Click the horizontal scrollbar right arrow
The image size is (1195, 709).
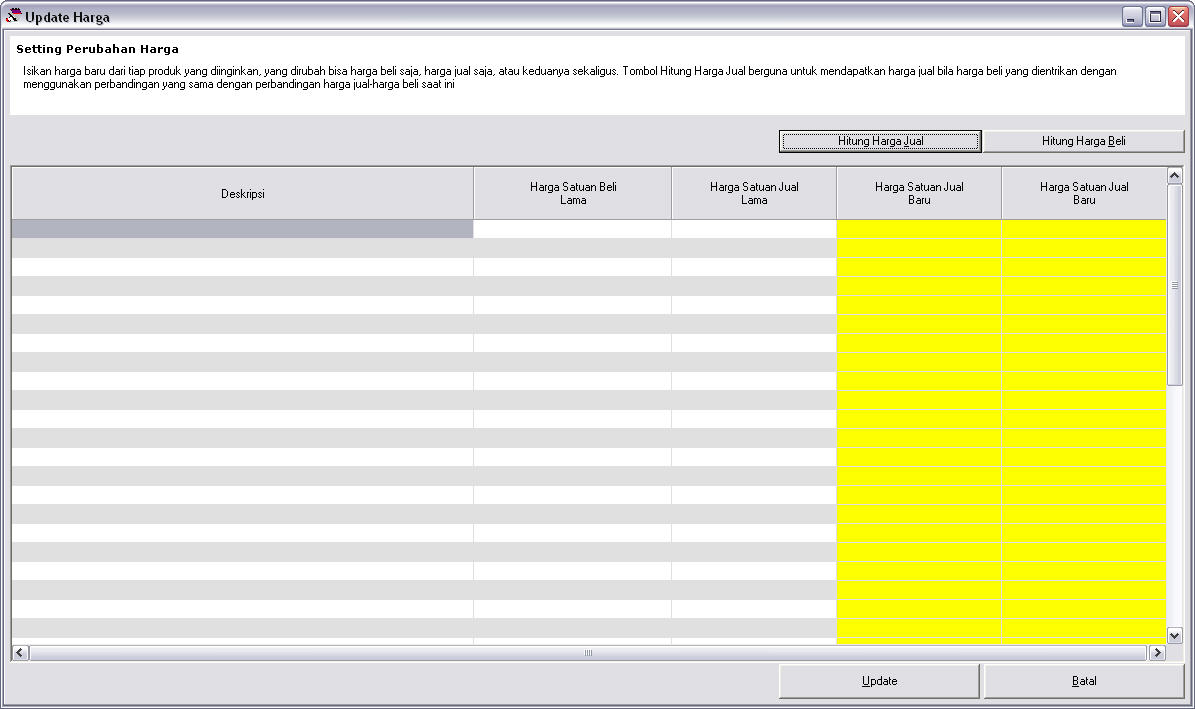(1157, 653)
